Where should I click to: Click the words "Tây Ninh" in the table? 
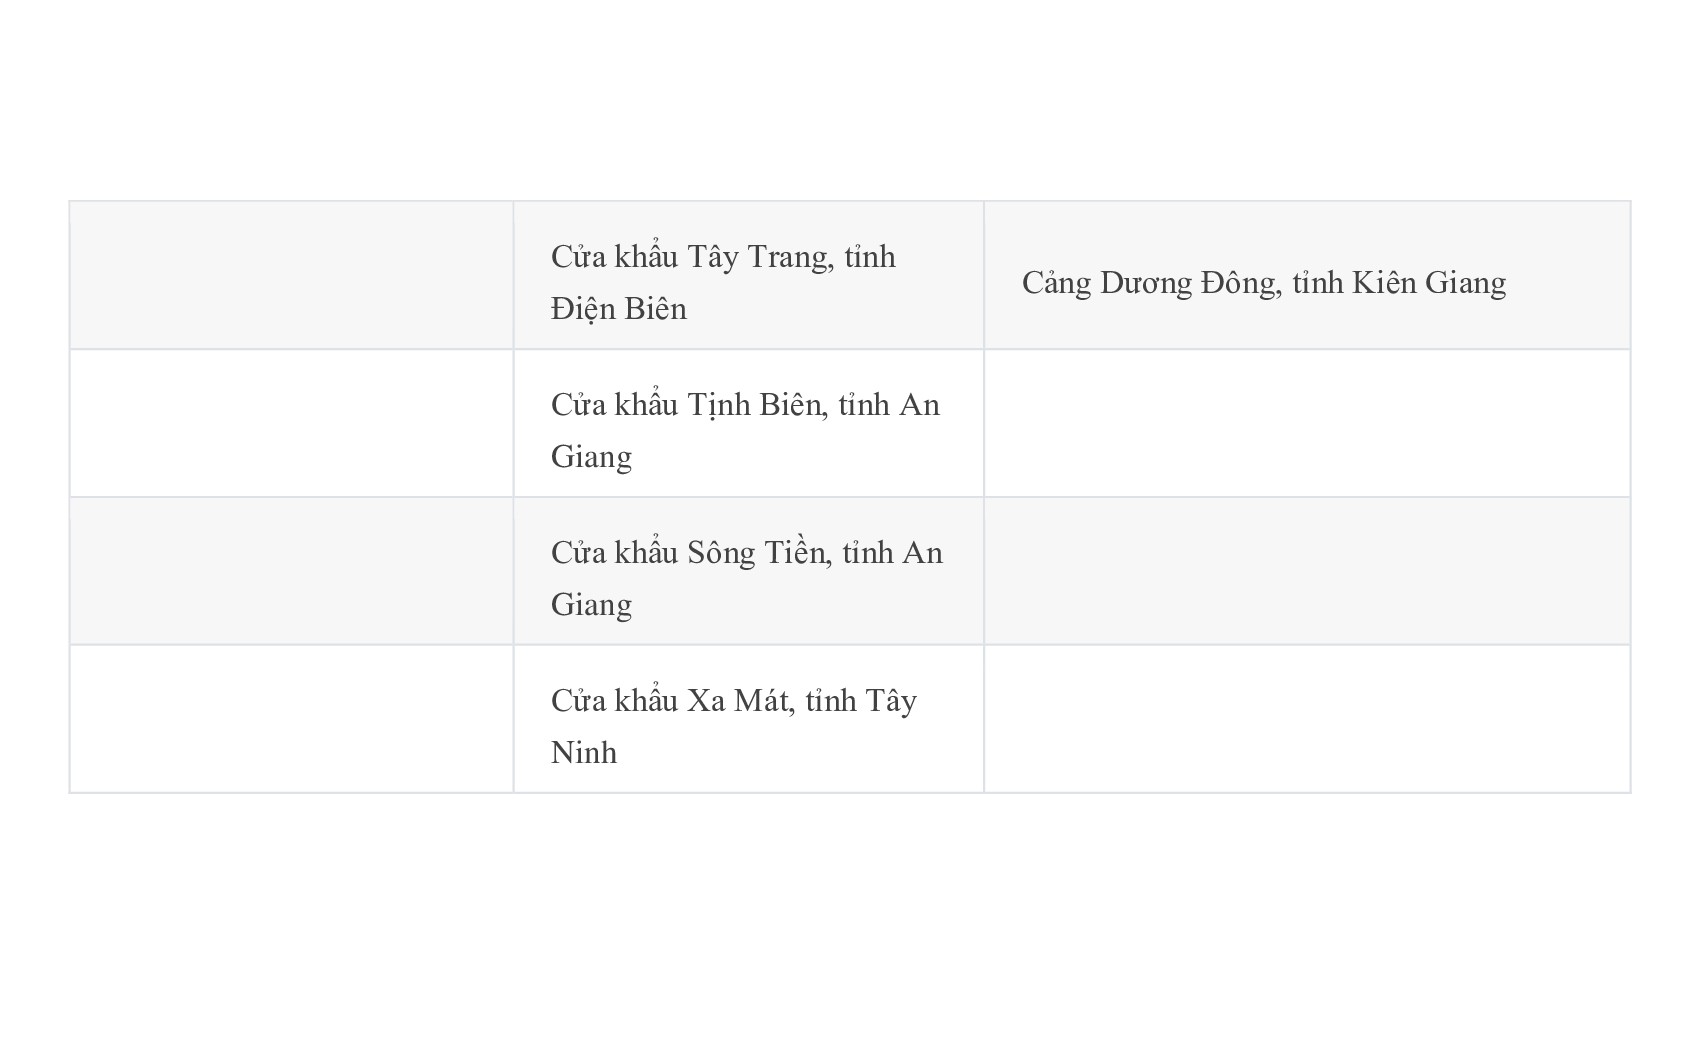click(891, 701)
